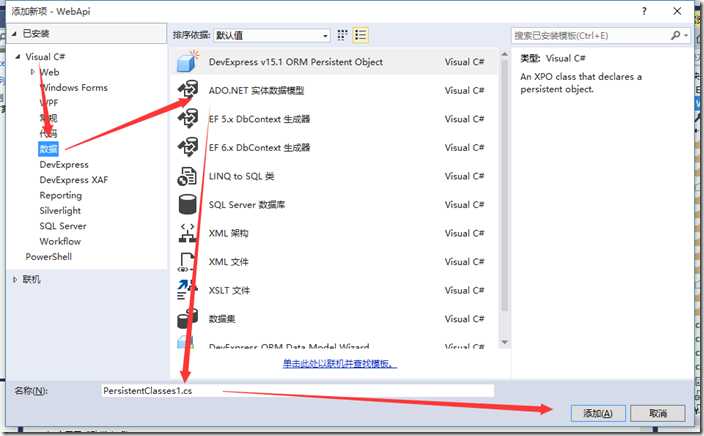Select DevExpress in the tree
The width and height of the screenshot is (704, 436).
tap(64, 165)
